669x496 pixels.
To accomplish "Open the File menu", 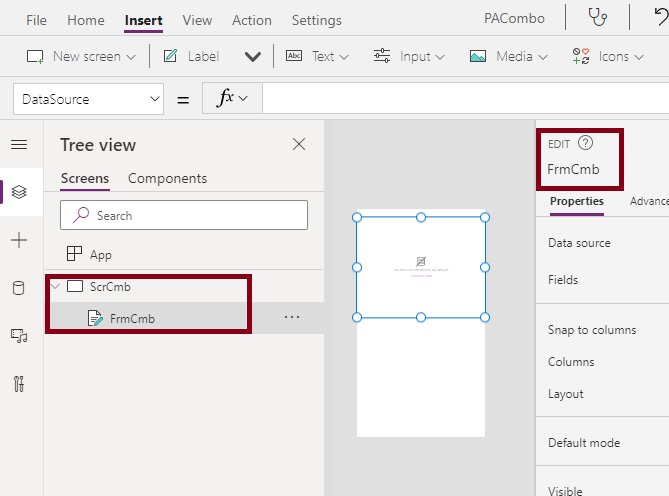I will point(36,20).
